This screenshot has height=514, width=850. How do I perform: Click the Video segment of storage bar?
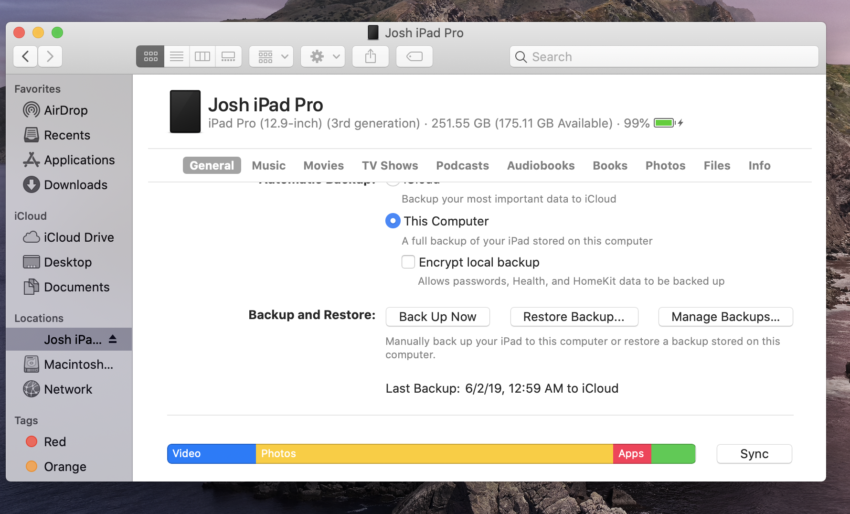click(x=211, y=454)
